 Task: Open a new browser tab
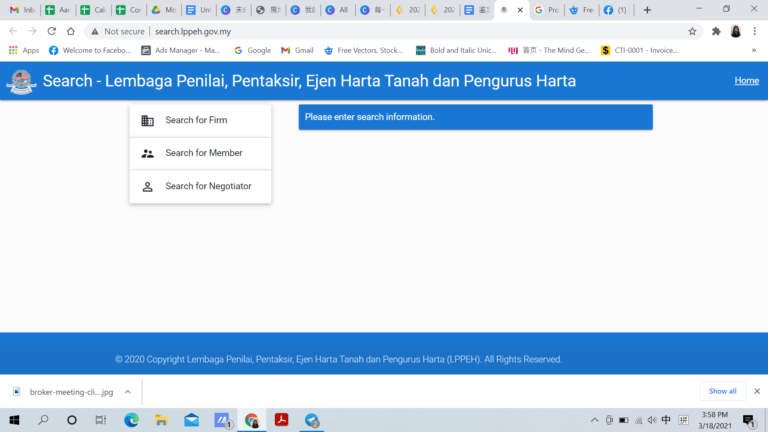coord(648,10)
